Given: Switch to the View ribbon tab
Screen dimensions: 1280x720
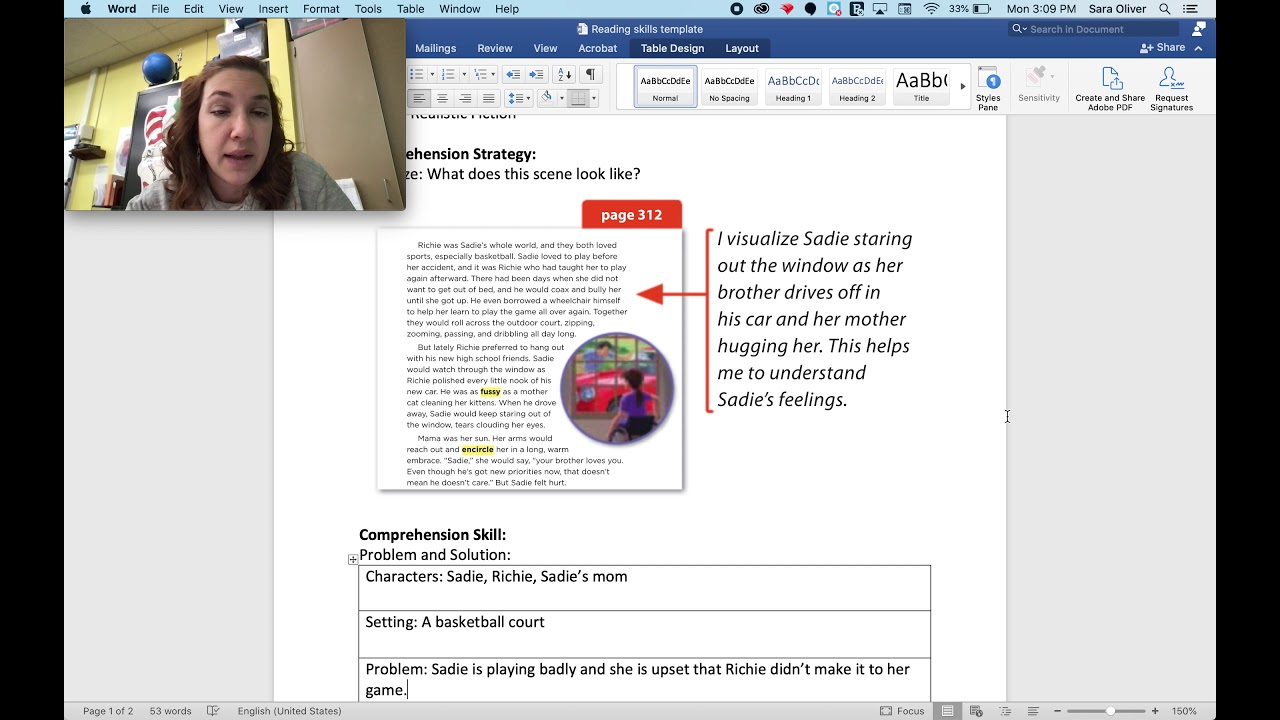Looking at the screenshot, I should pos(545,48).
